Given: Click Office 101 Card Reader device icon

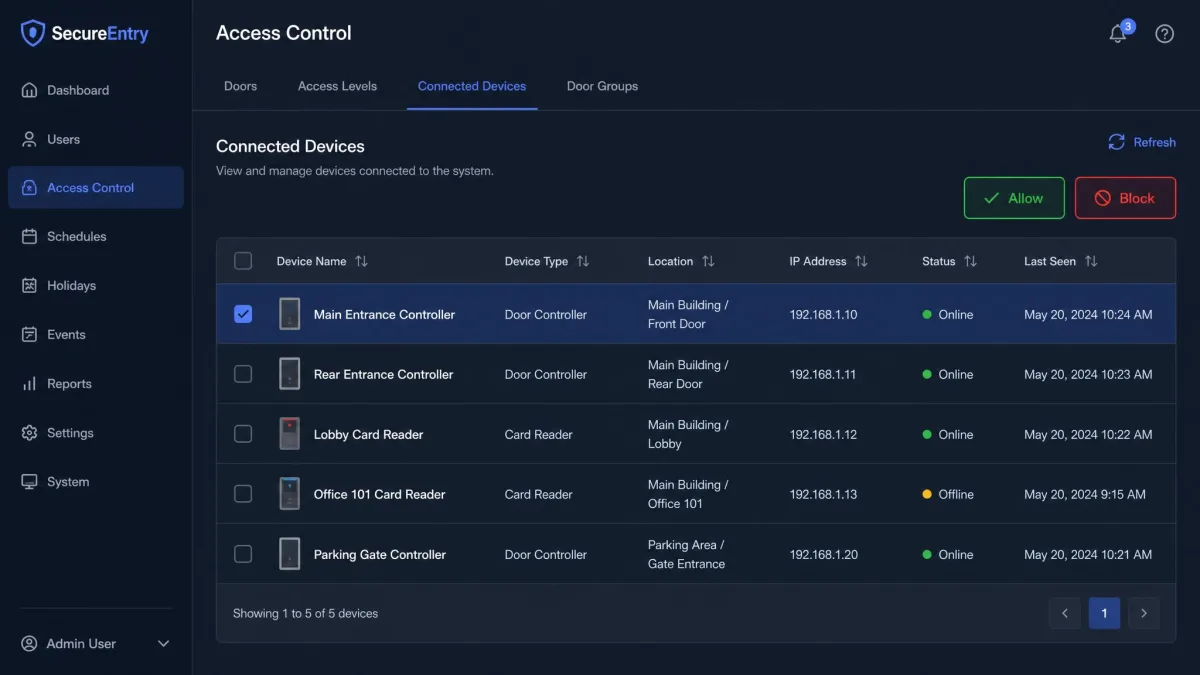Looking at the screenshot, I should click(x=289, y=494).
